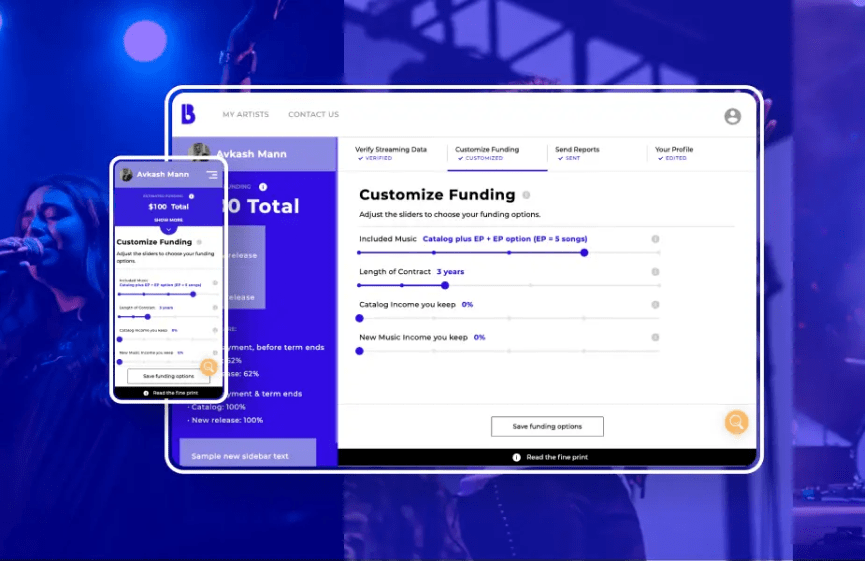Click the desktop Save funding options button

(547, 426)
